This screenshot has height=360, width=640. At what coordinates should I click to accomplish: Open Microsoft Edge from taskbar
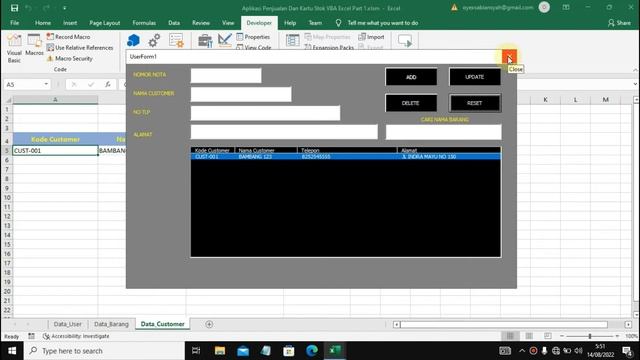pyautogui.click(x=312, y=351)
